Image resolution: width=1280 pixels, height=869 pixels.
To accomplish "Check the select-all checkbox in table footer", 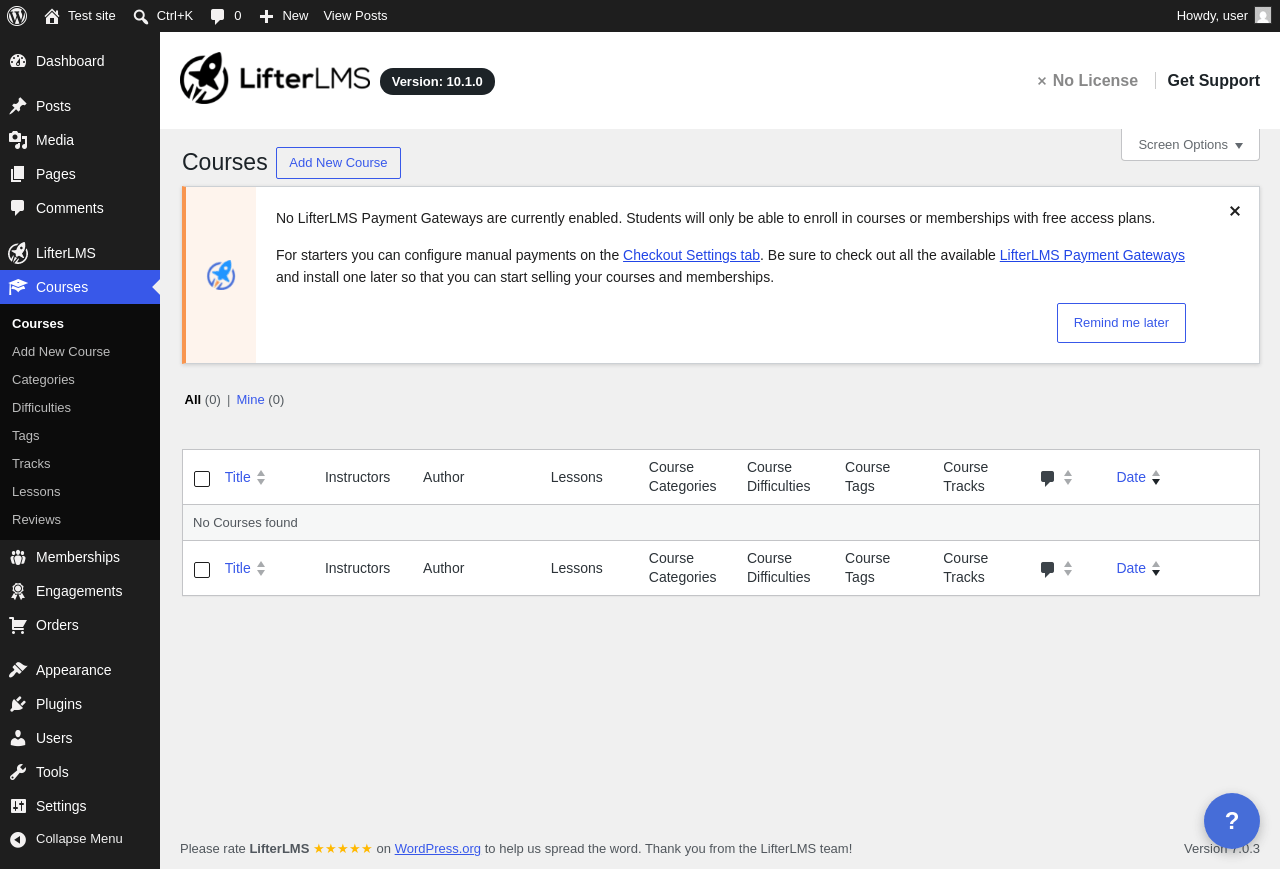I will point(202,570).
